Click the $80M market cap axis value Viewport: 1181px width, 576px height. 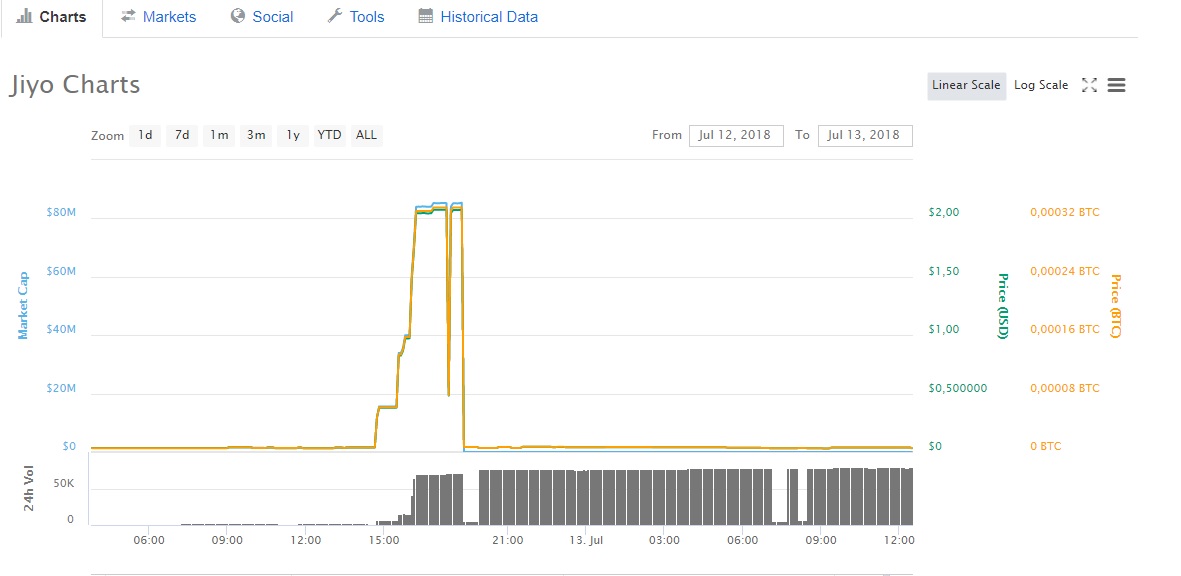click(x=60, y=212)
